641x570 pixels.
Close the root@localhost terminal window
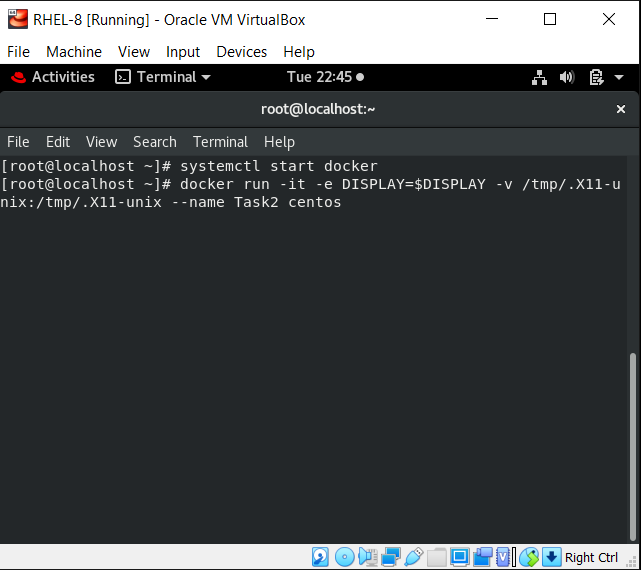pos(621,109)
